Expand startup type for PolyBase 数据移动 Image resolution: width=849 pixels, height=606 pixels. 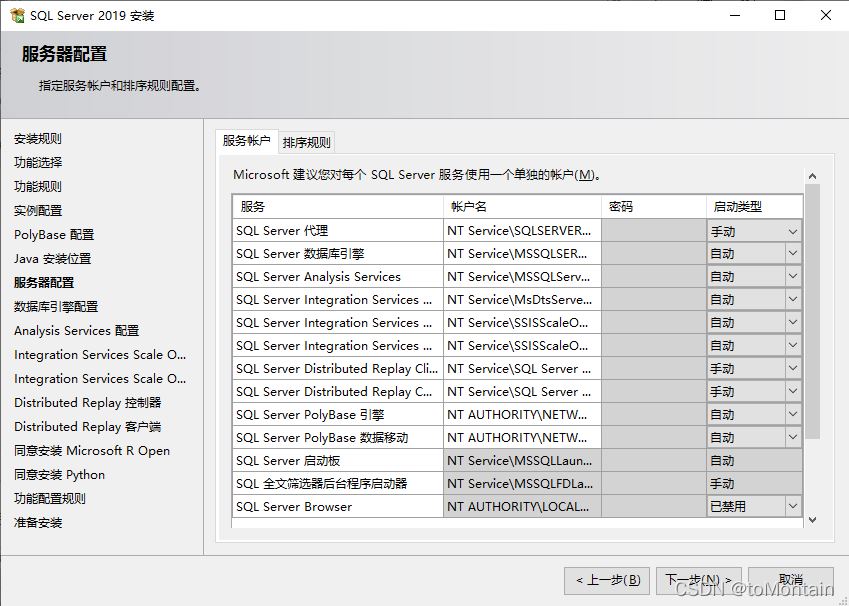tap(793, 438)
